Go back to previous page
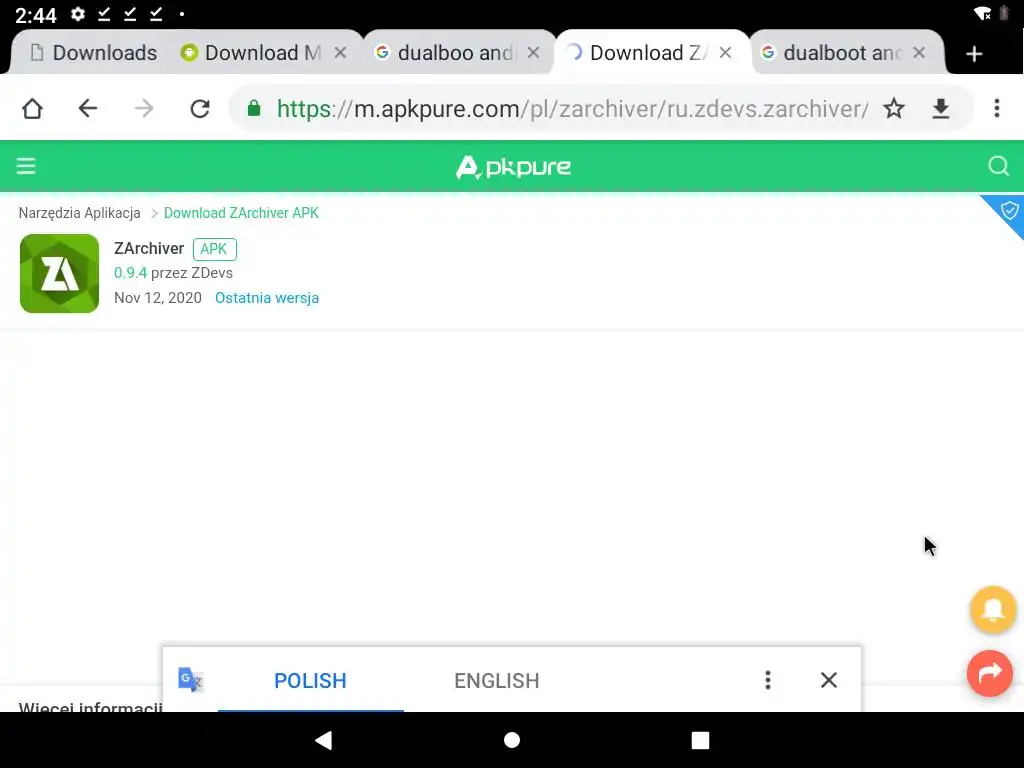Screen dimensions: 1024x768 point(88,108)
